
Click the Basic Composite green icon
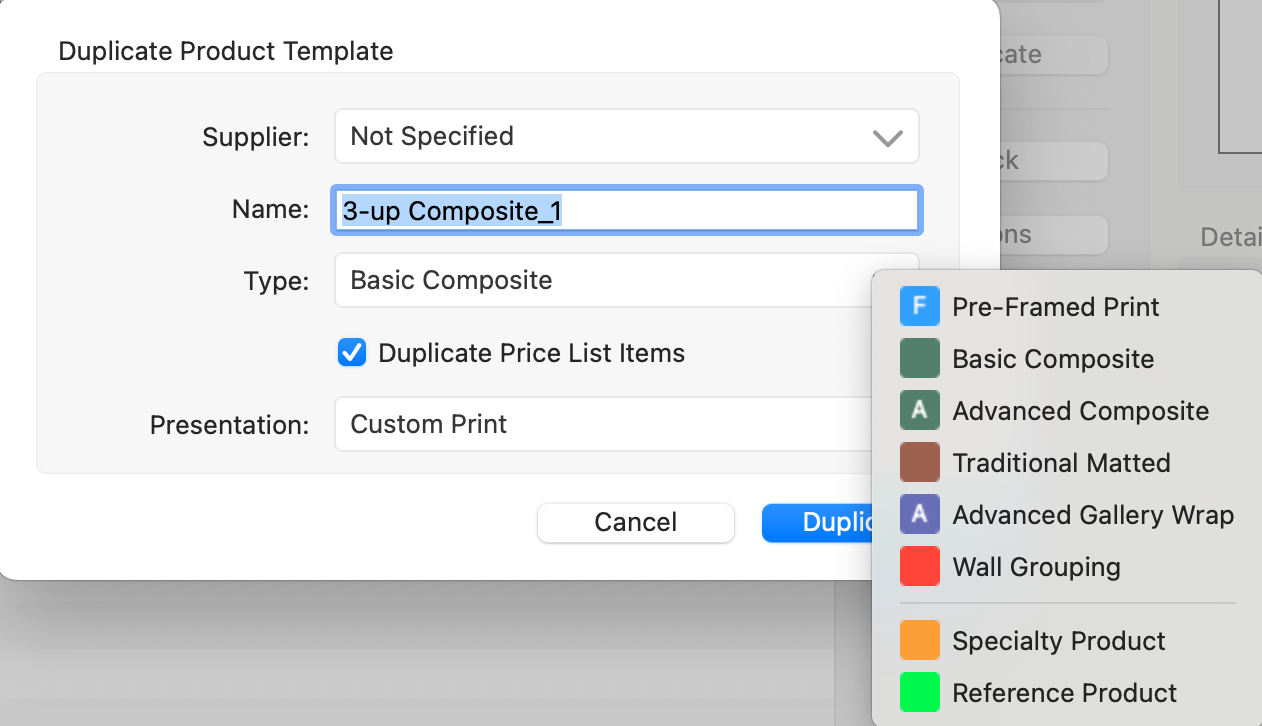click(x=919, y=359)
